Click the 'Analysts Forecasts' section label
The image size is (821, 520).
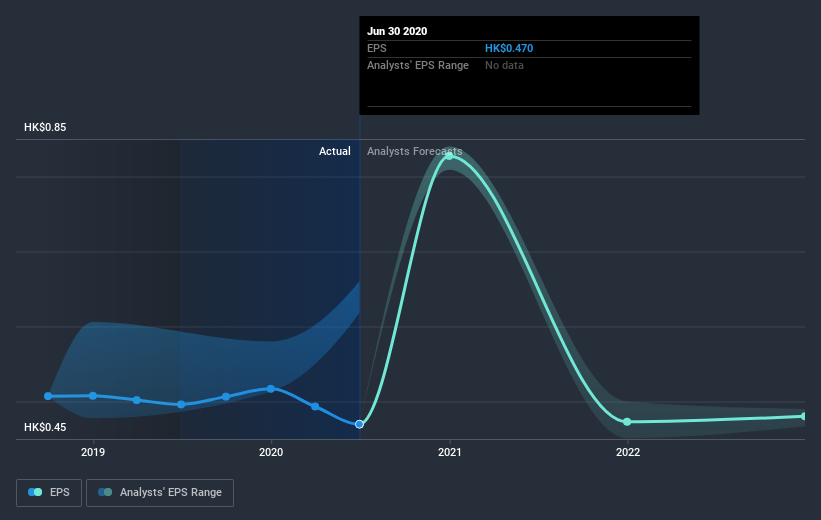pyautogui.click(x=414, y=151)
